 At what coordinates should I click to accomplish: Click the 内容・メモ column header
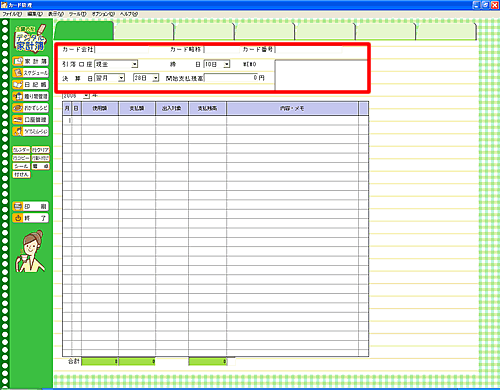[292, 109]
